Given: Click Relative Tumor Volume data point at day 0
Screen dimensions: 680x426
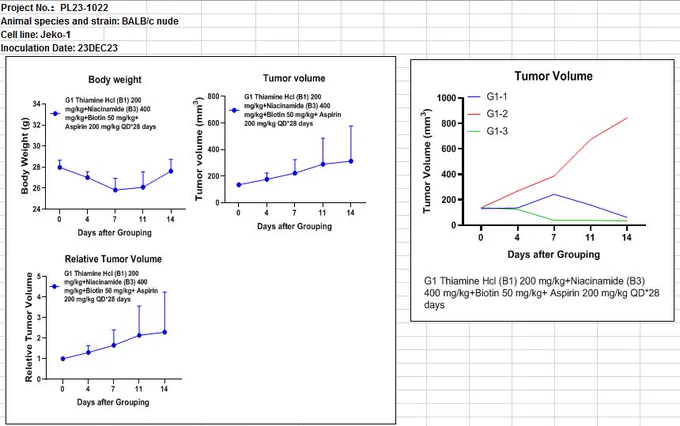Looking at the screenshot, I should point(63,358).
